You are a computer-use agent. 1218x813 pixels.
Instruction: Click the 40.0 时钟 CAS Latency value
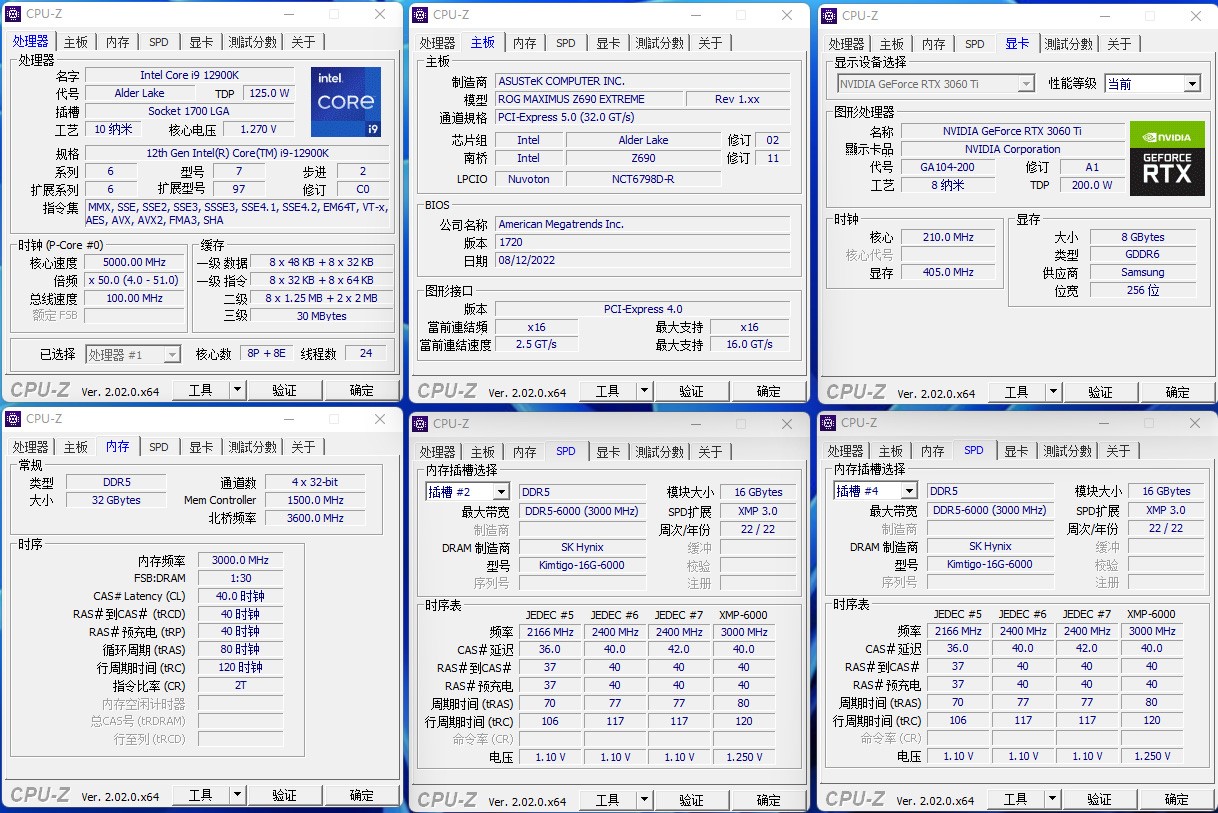click(x=240, y=596)
